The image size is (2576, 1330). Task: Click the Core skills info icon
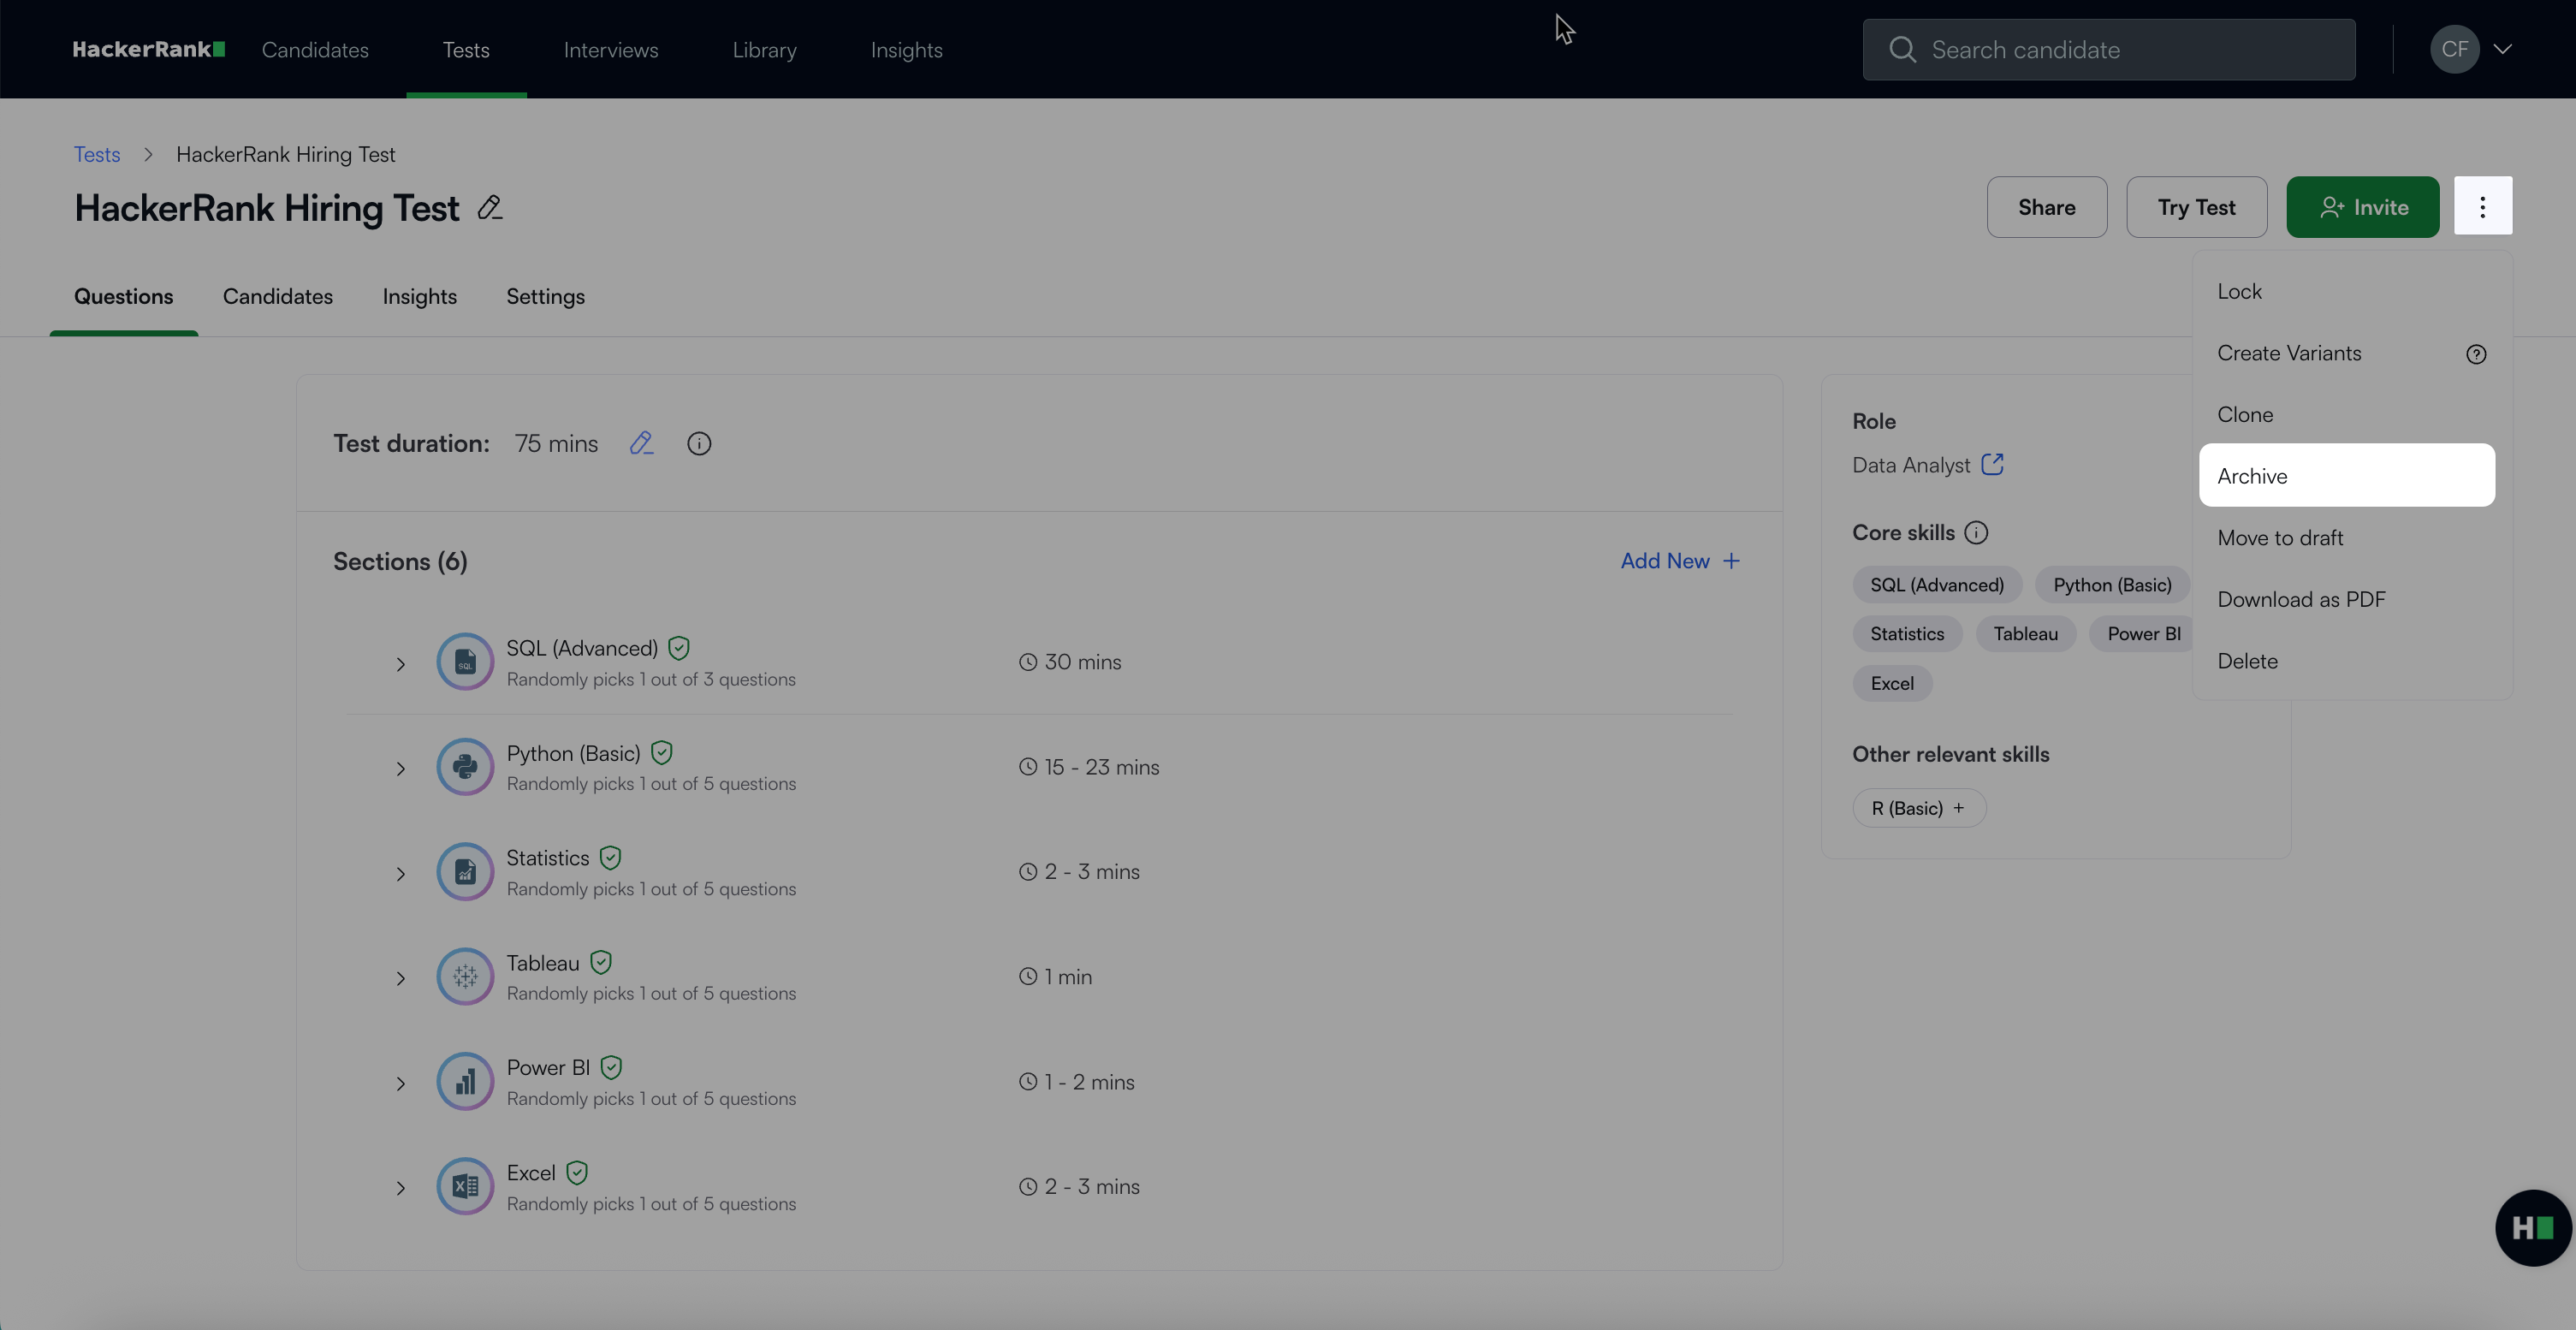tap(1976, 532)
